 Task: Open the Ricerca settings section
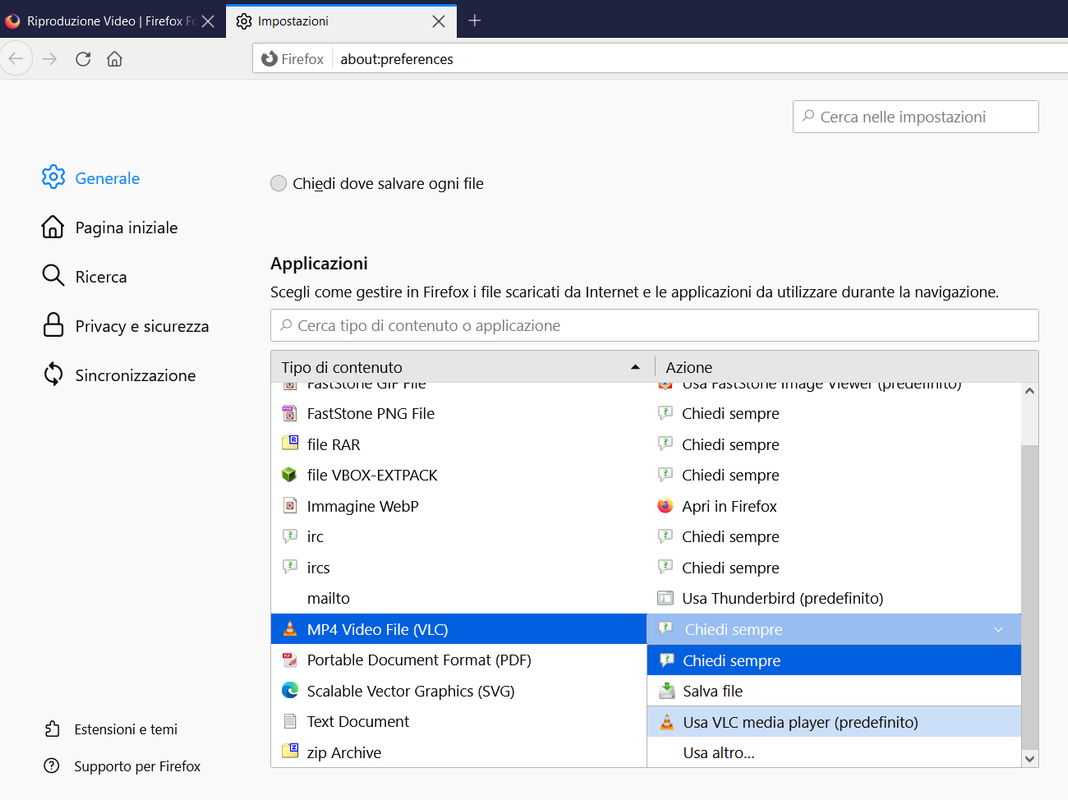point(84,276)
